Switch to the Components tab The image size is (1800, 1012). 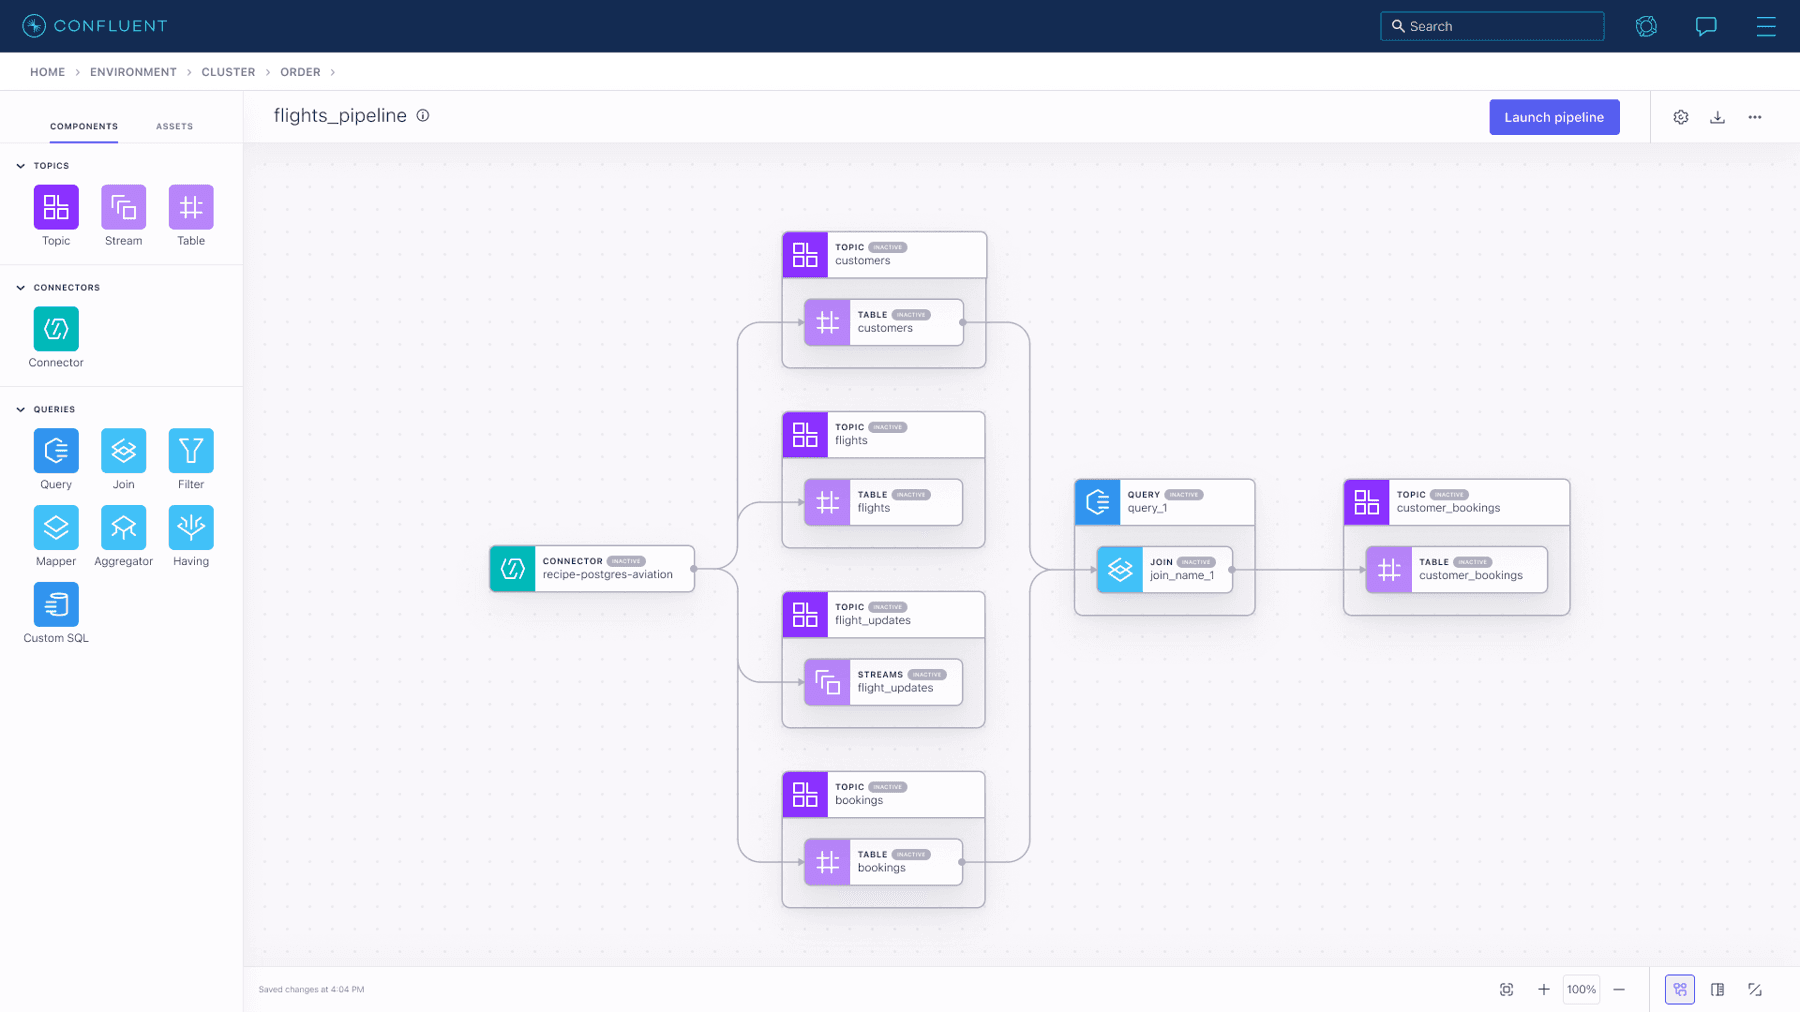[84, 127]
